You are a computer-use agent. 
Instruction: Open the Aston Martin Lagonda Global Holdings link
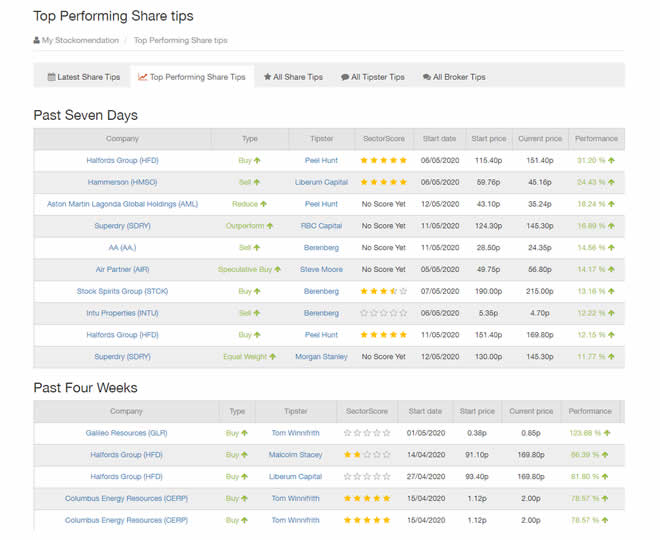click(122, 204)
